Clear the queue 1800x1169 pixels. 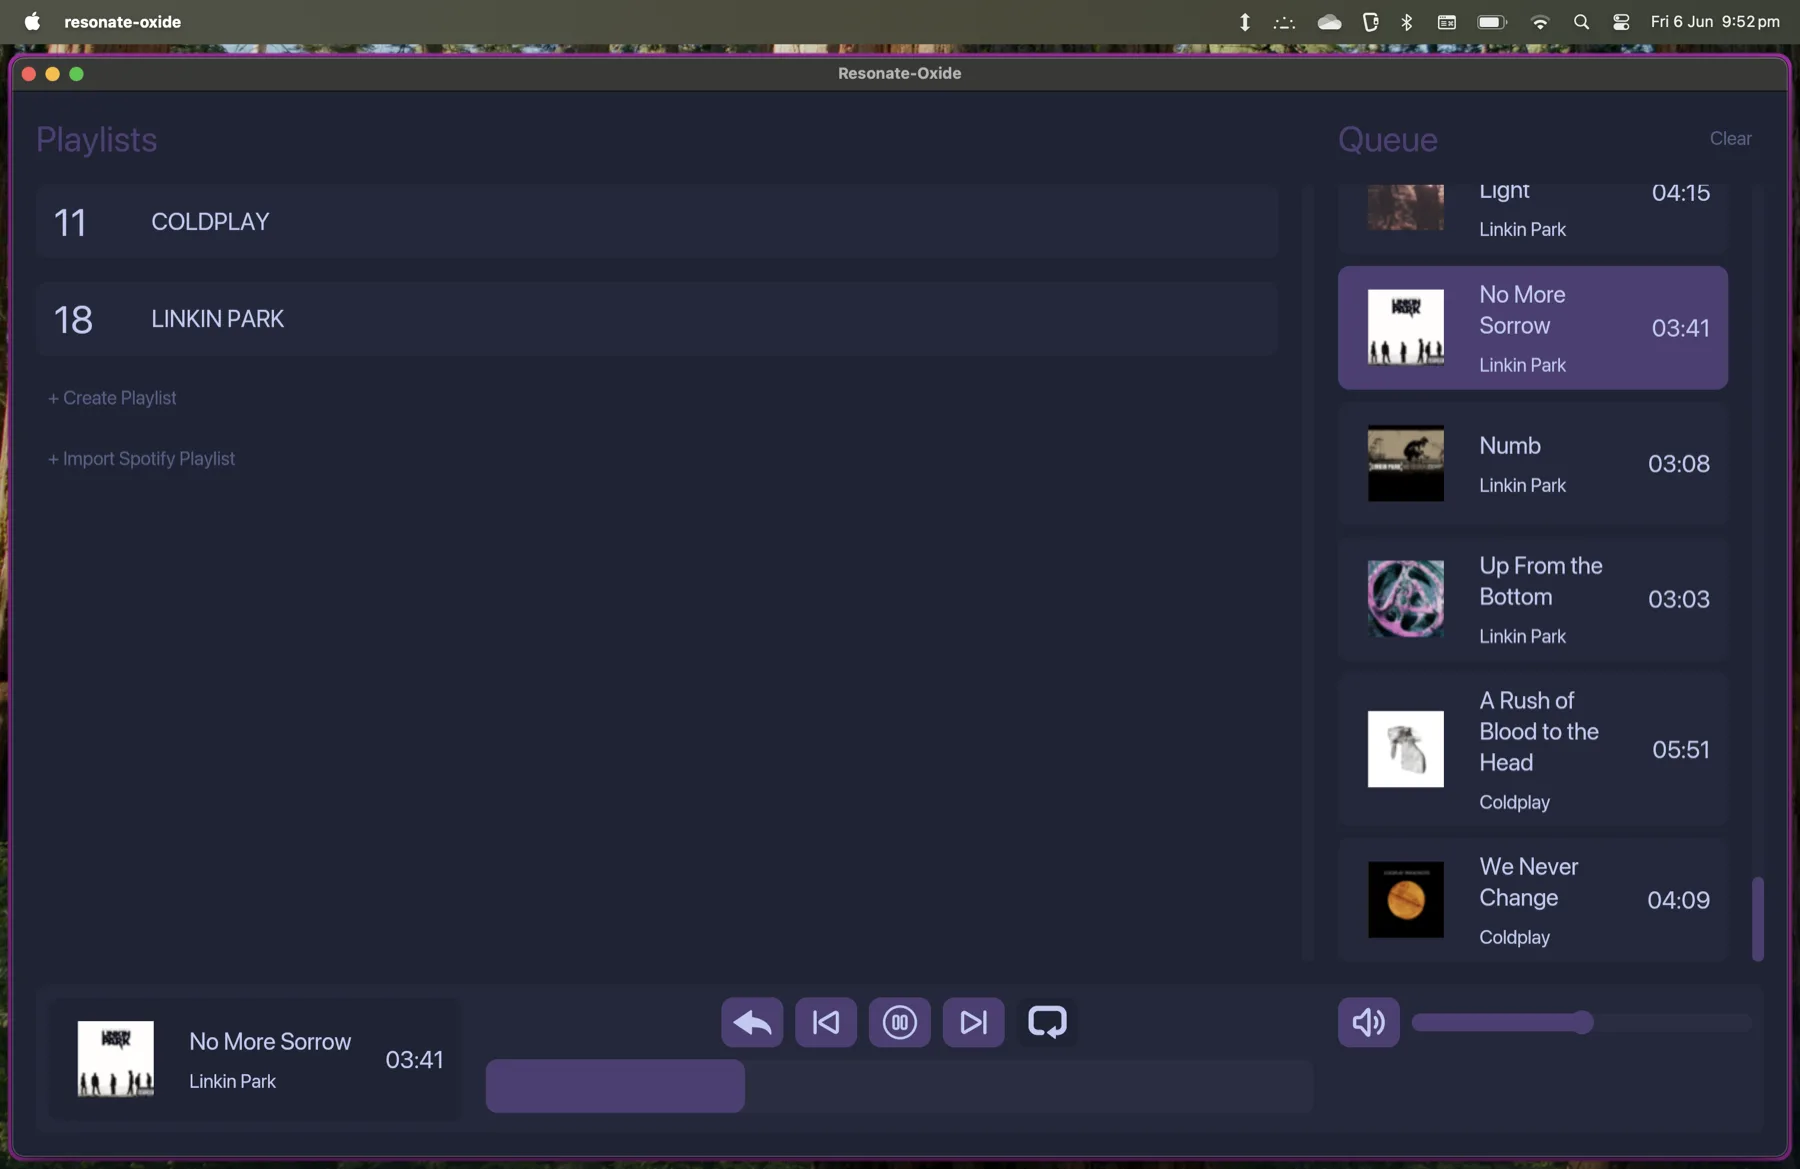(1730, 139)
